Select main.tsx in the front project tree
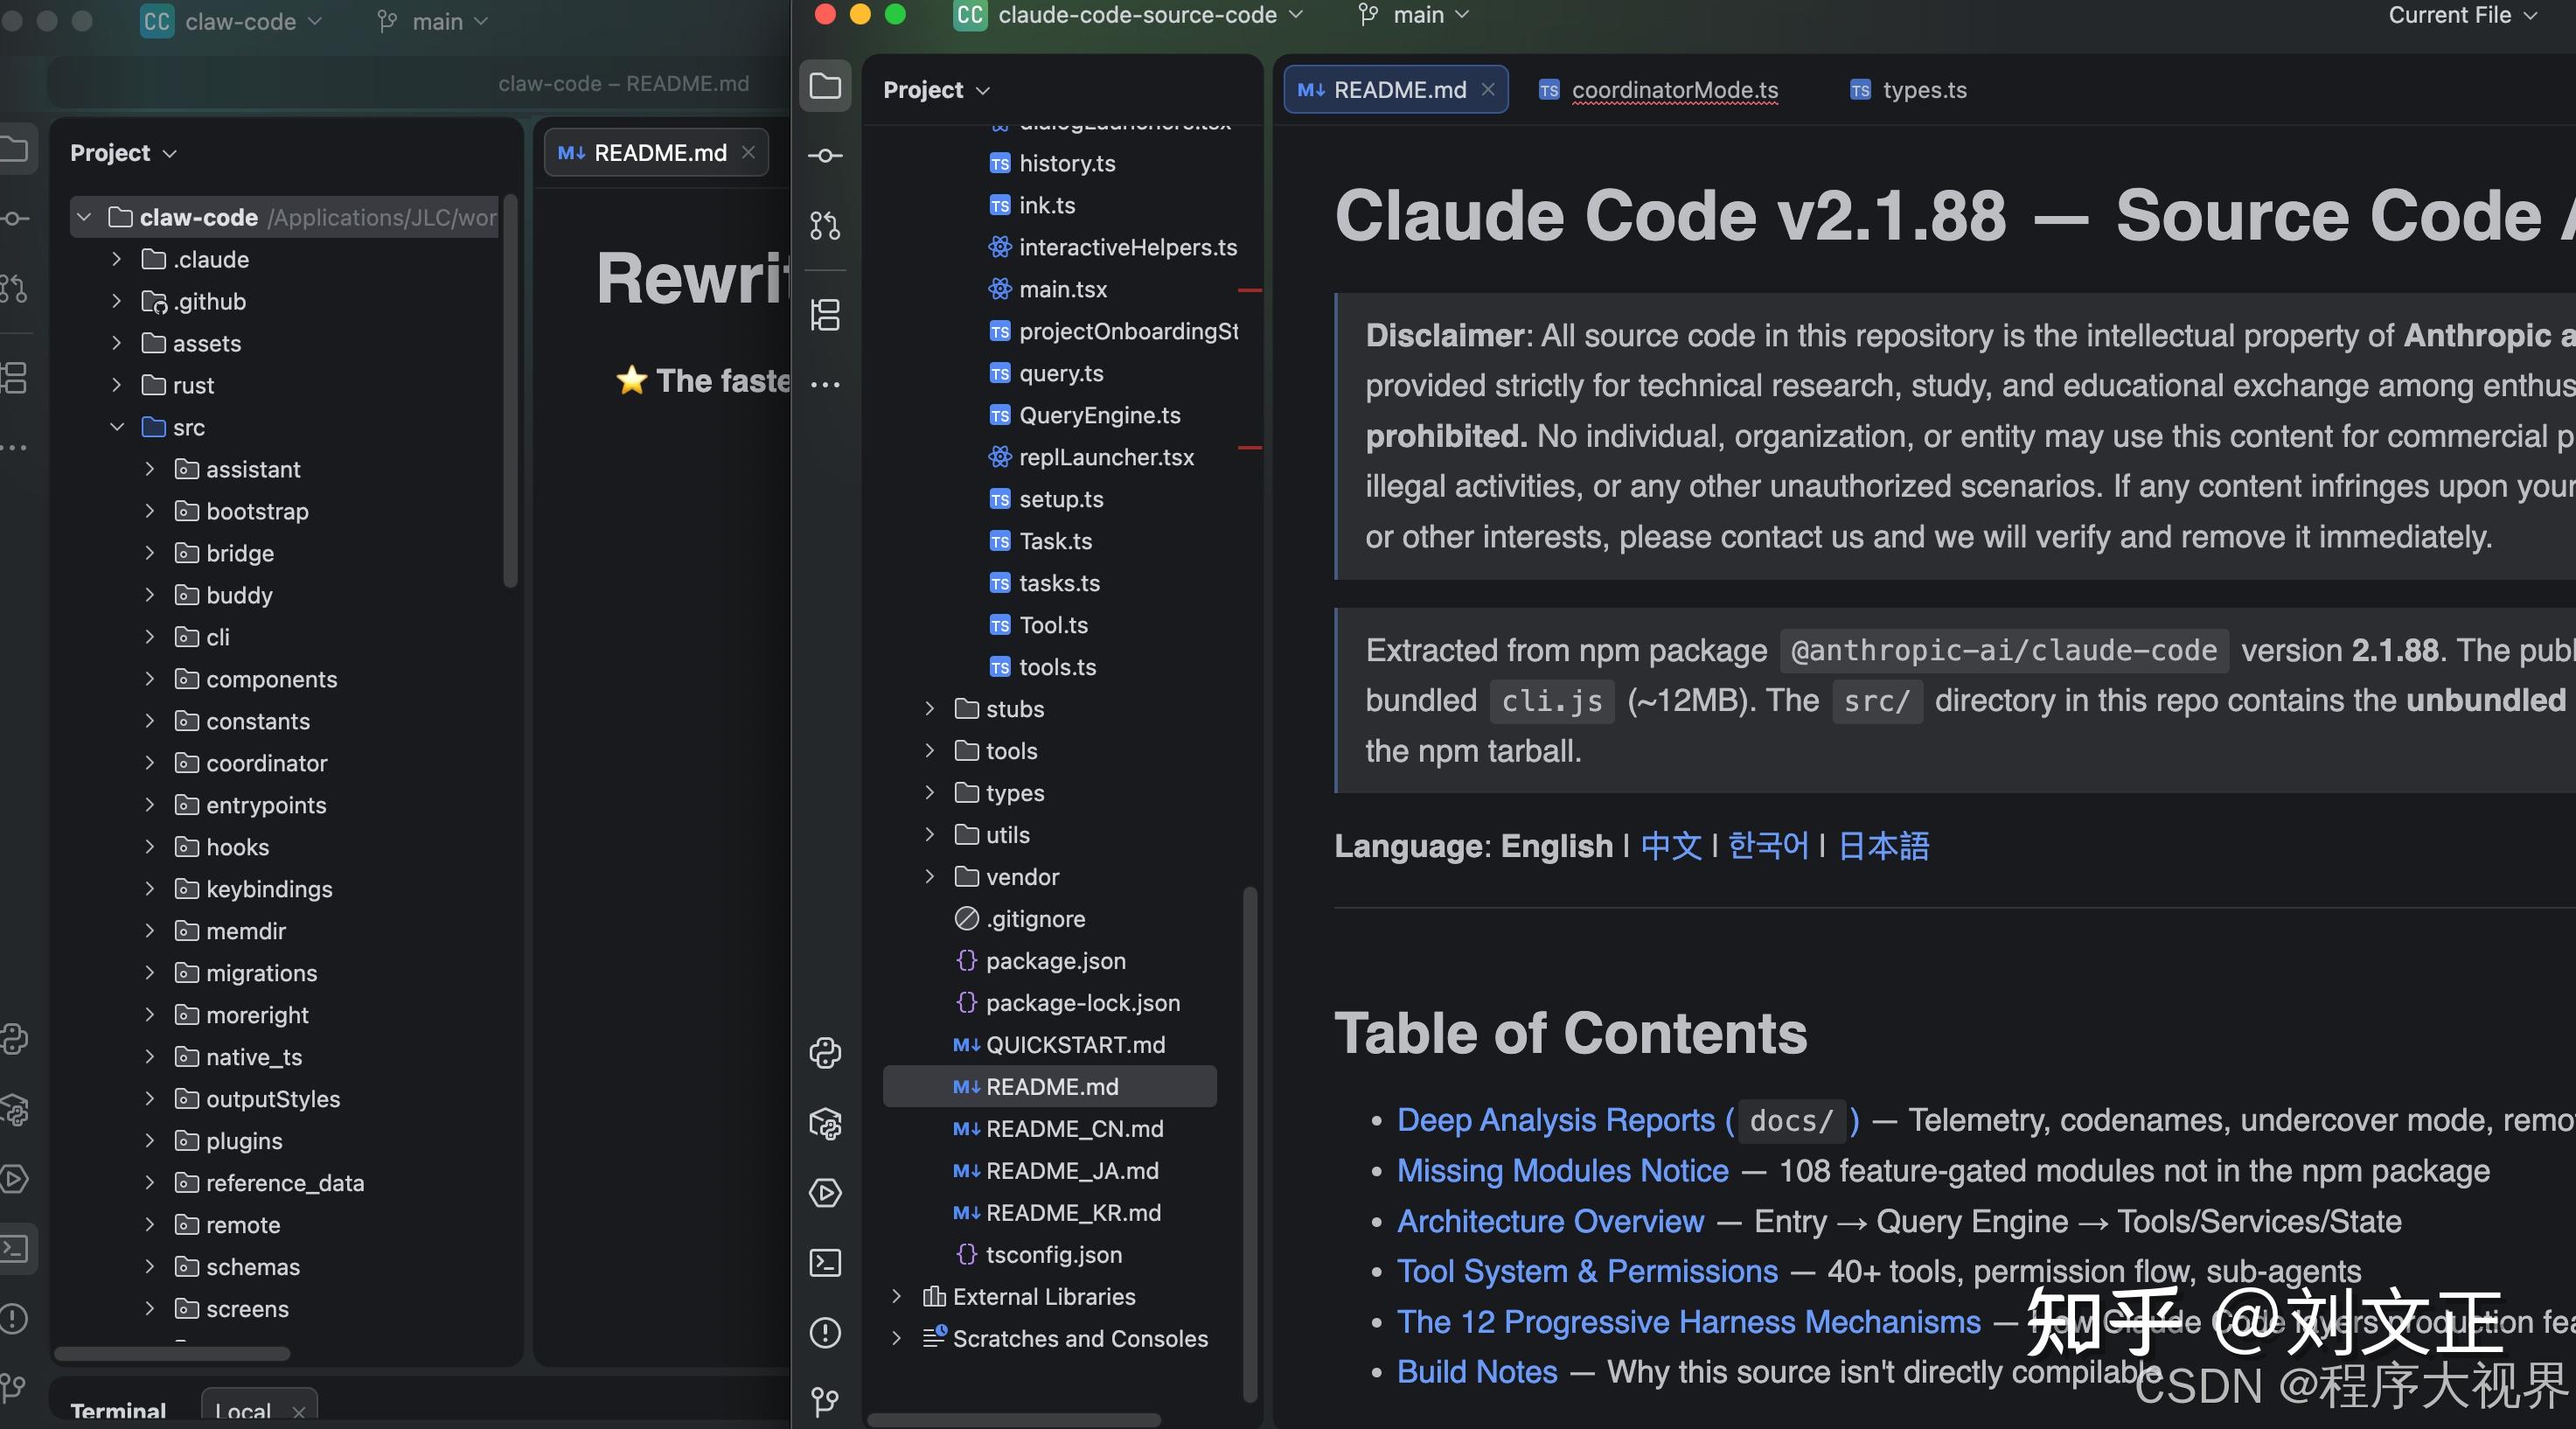Screen dimensions: 2576x1429 (x=1047, y=289)
